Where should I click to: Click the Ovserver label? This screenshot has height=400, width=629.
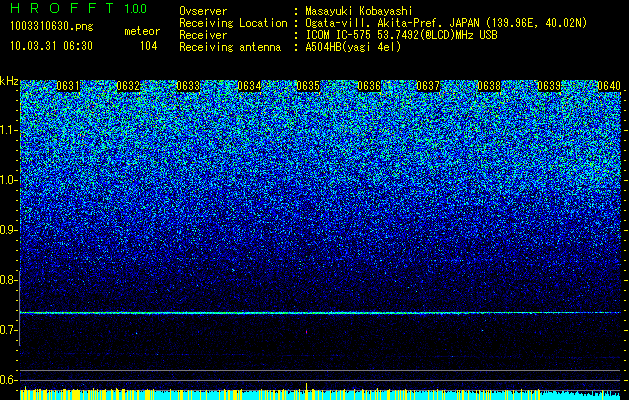pyautogui.click(x=203, y=11)
